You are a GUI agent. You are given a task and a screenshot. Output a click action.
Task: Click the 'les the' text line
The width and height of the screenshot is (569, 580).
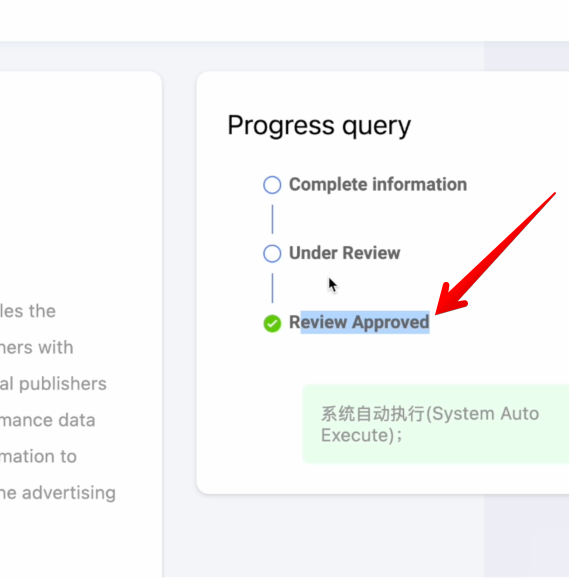click(x=28, y=311)
